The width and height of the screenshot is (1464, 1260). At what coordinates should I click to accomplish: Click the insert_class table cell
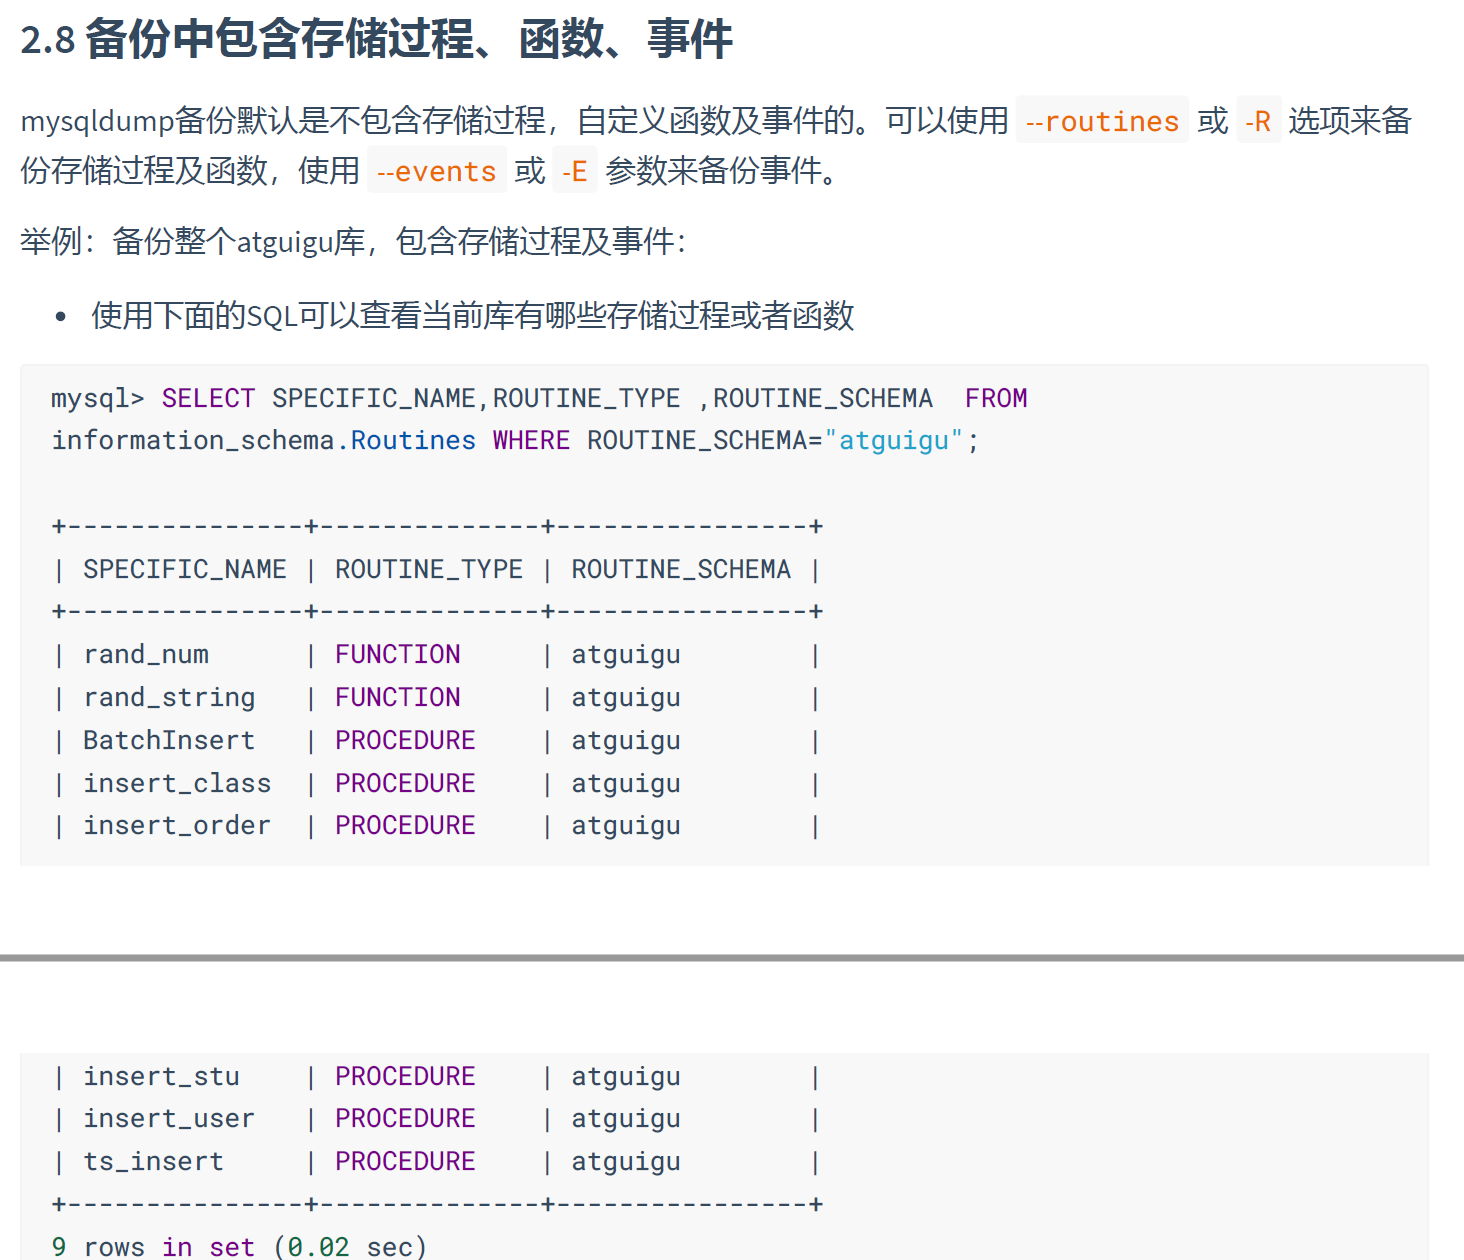coord(177,783)
